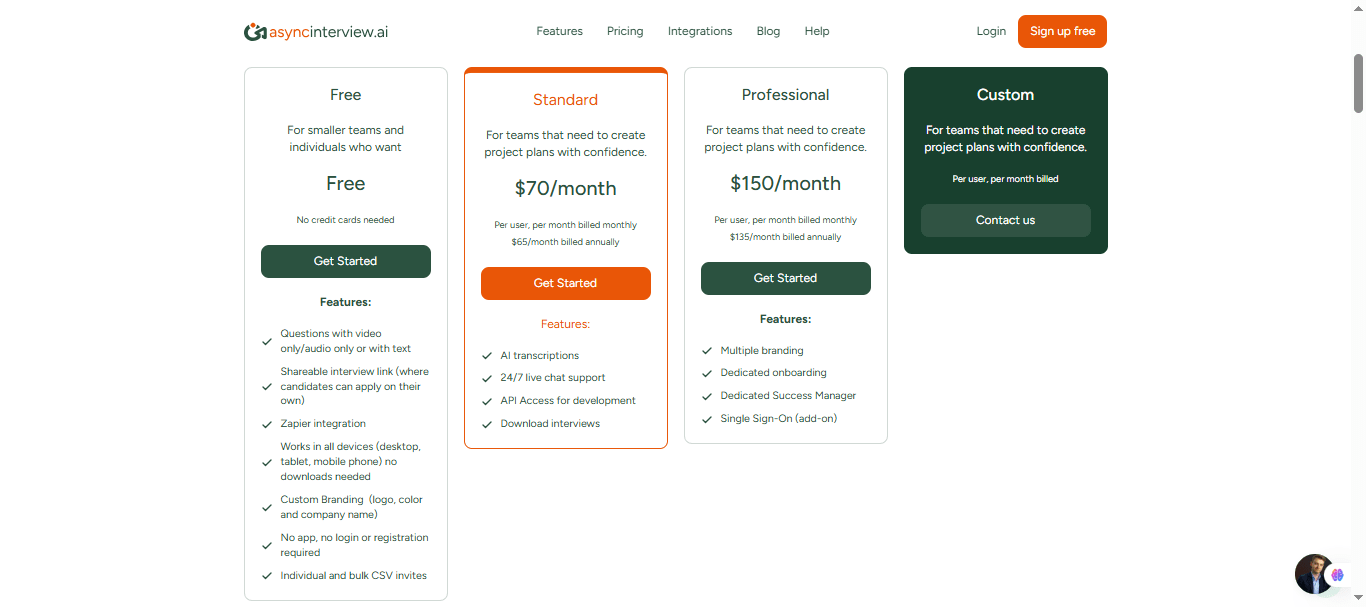Visit the Blog section
The height and width of the screenshot is (607, 1366).
click(x=768, y=31)
